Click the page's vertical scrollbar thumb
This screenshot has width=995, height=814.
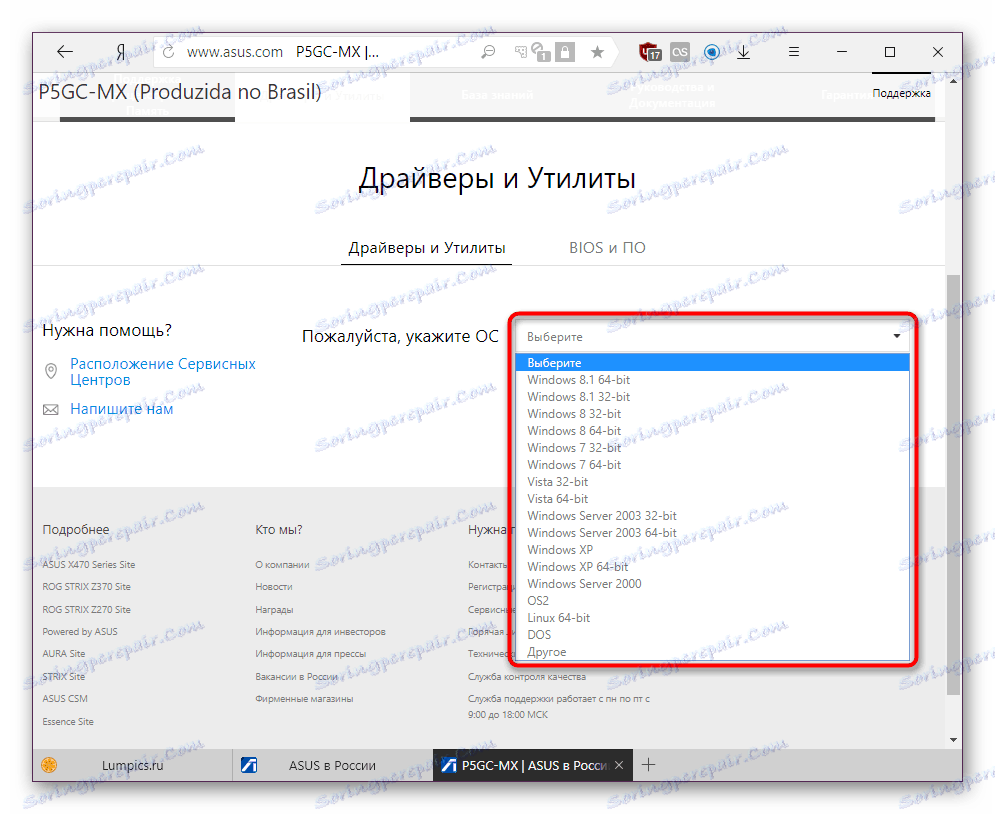[953, 484]
